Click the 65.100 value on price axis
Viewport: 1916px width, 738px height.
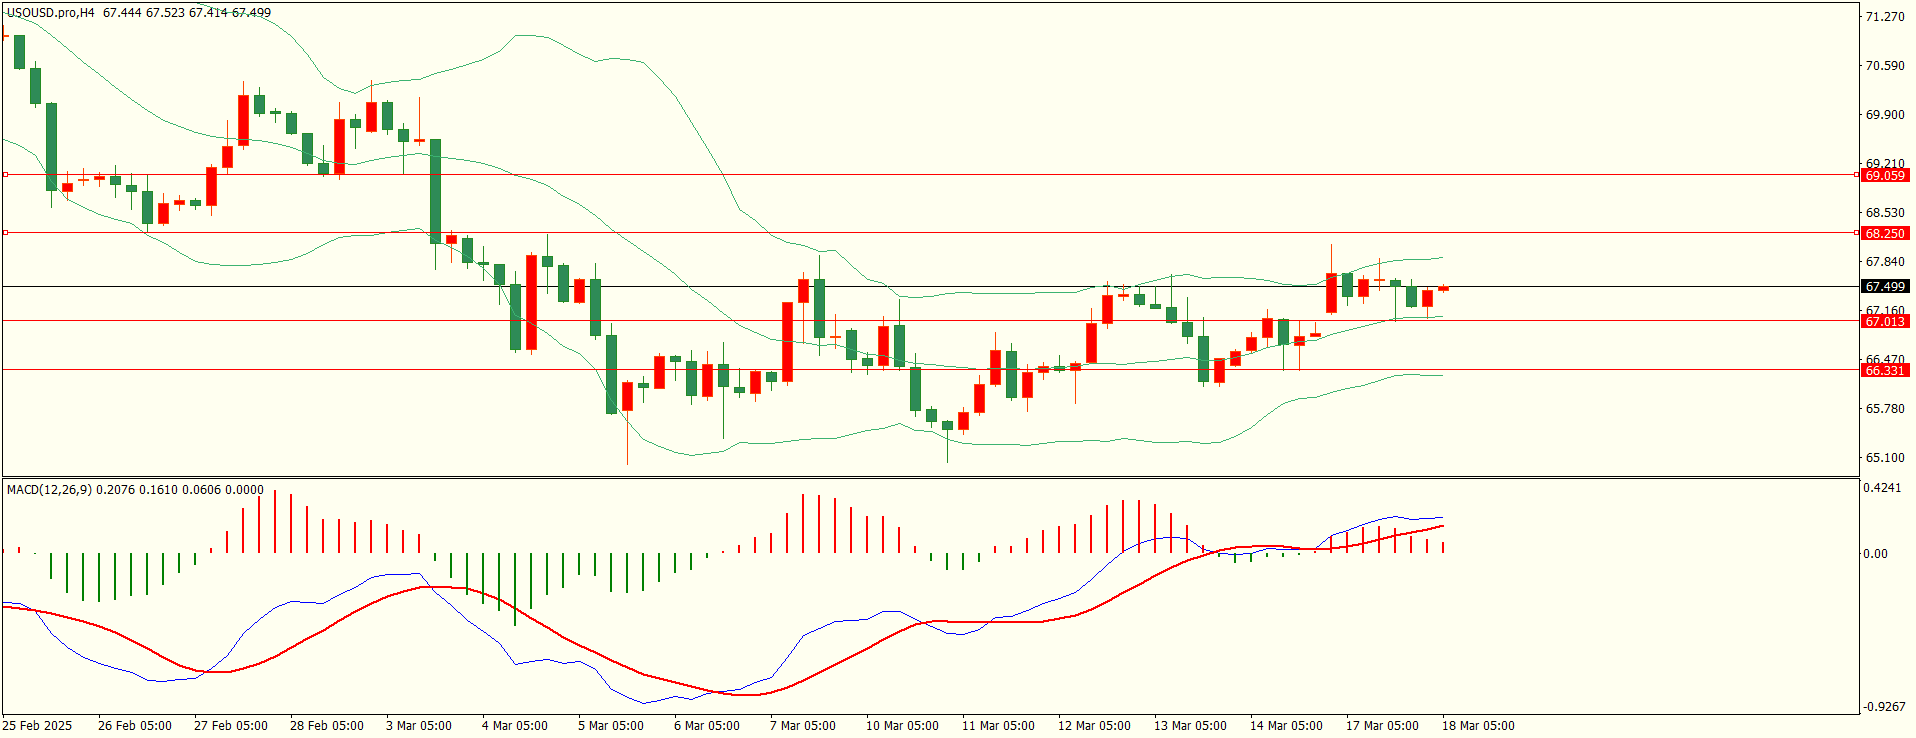pos(1884,458)
